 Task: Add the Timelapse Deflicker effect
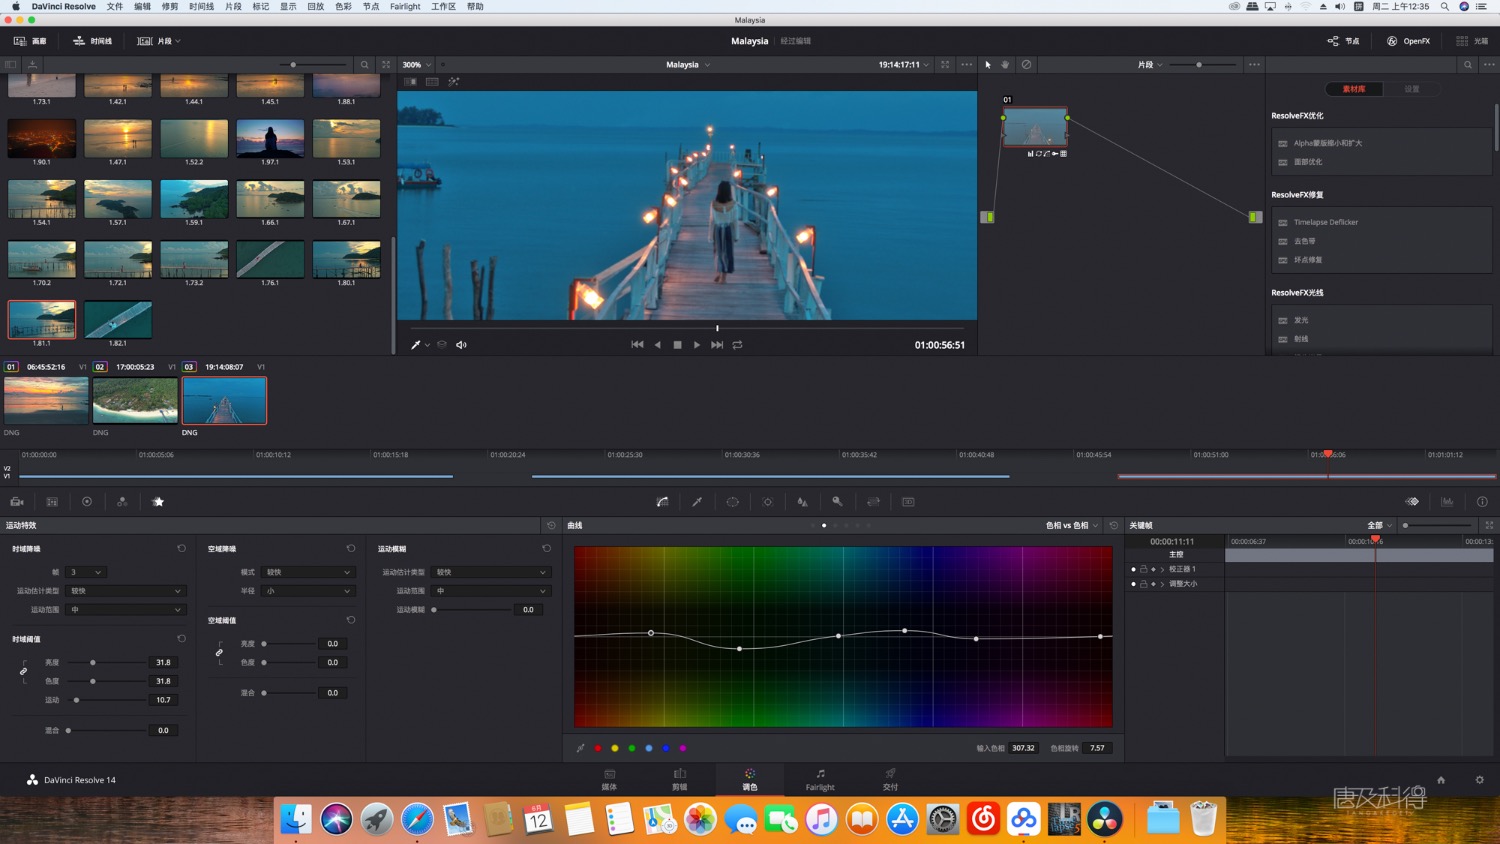pos(1326,222)
